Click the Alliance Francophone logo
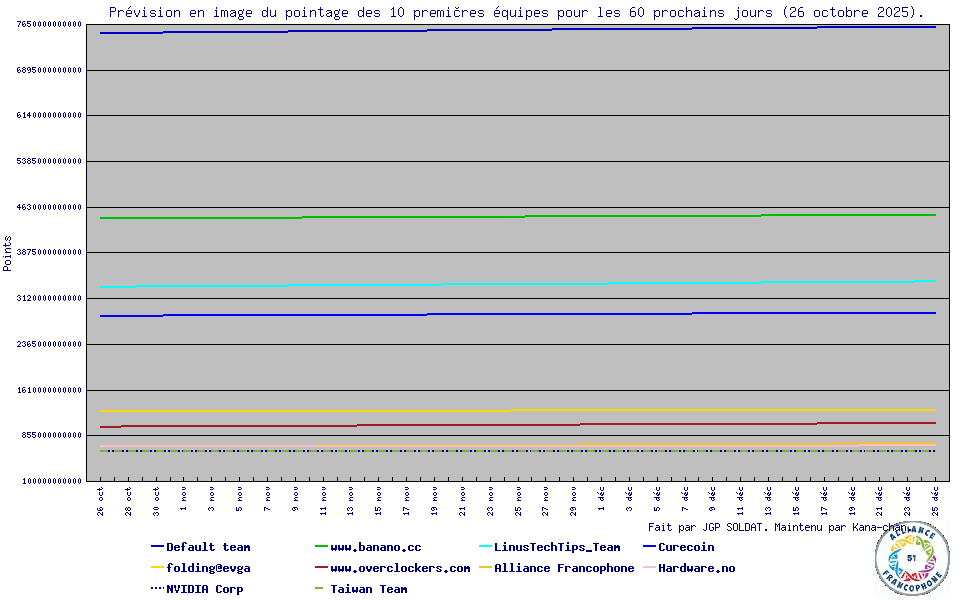The width and height of the screenshot is (970, 600). coord(911,558)
